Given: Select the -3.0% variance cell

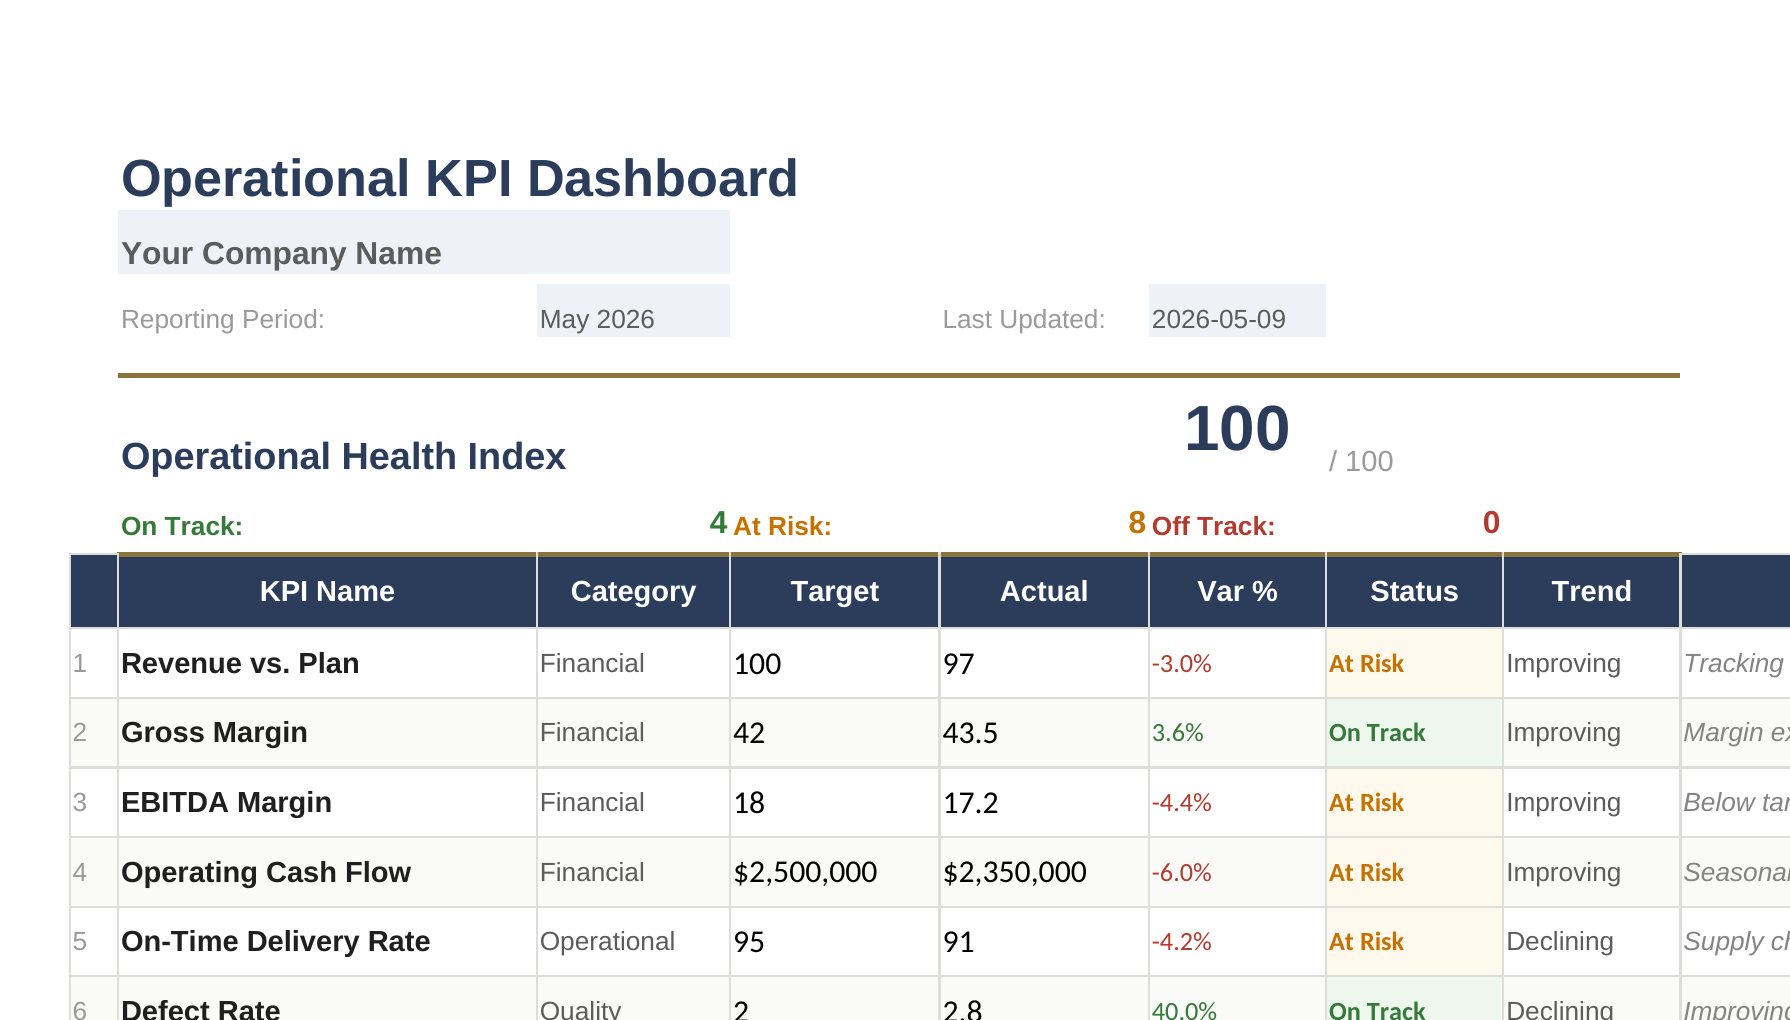Looking at the screenshot, I should (x=1237, y=663).
